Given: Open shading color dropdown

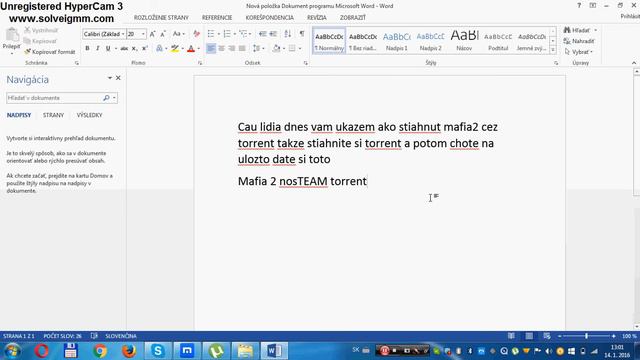Looking at the screenshot, I should point(284,49).
